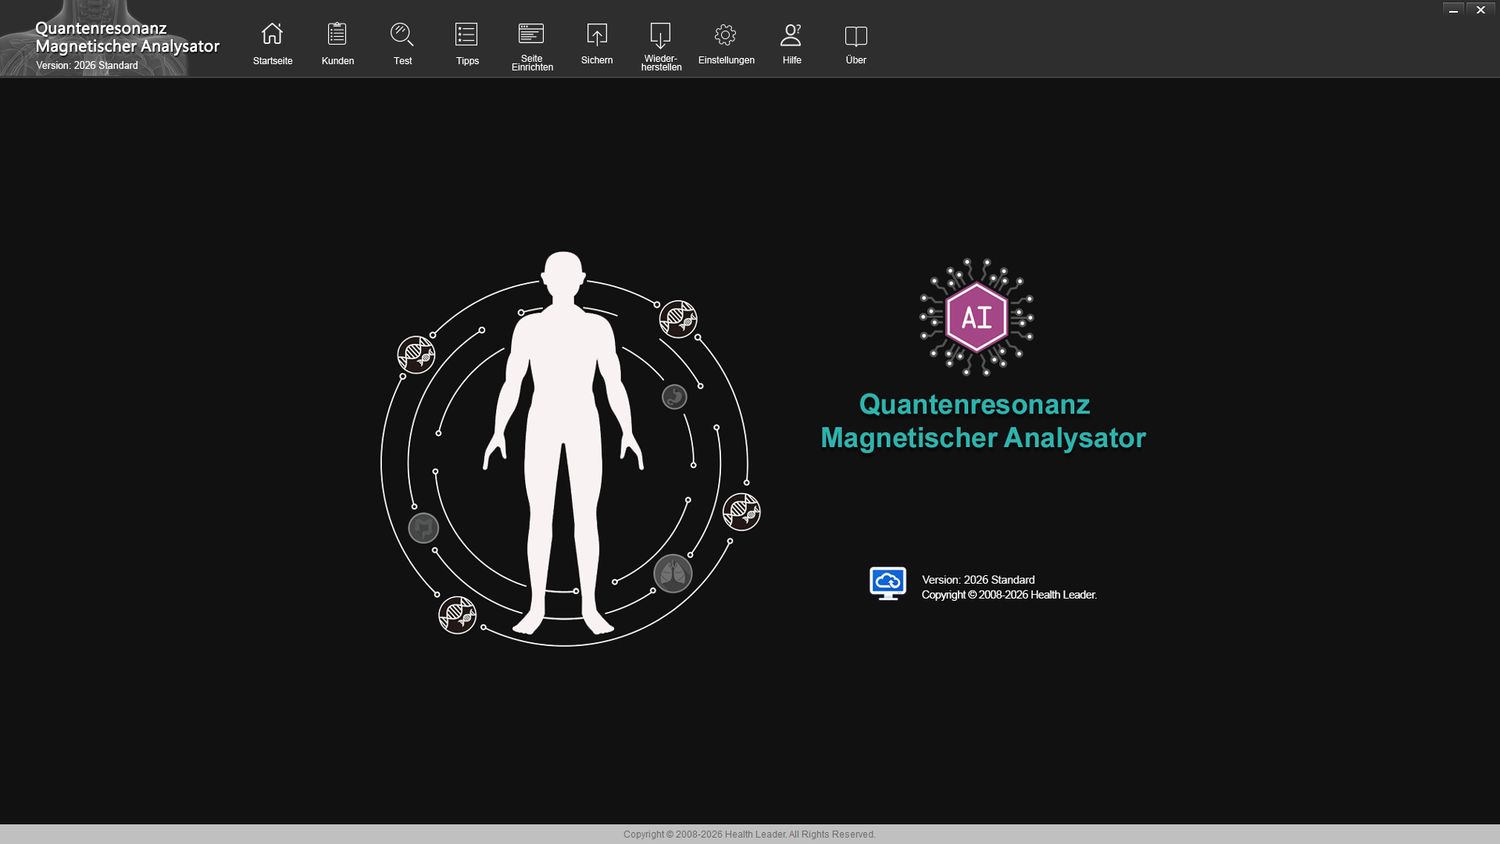This screenshot has height=844, width=1500.
Task: Click the Wiederherstellen restore icon
Action: [660, 42]
